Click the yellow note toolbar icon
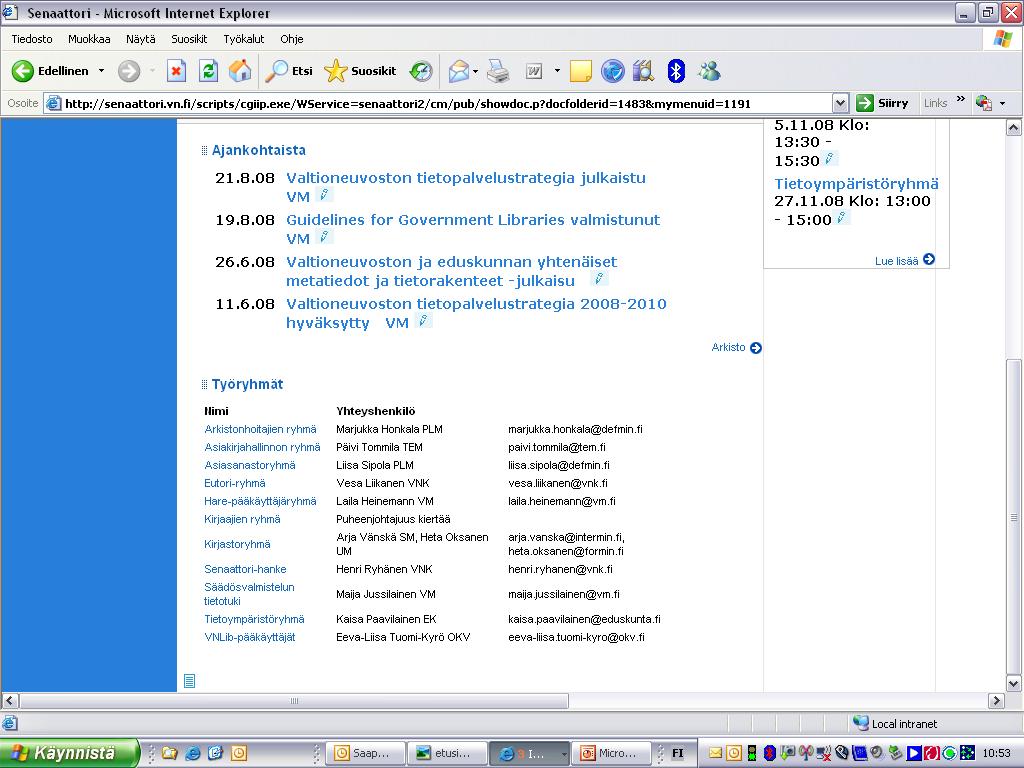Image resolution: width=1024 pixels, height=768 pixels. coord(581,71)
